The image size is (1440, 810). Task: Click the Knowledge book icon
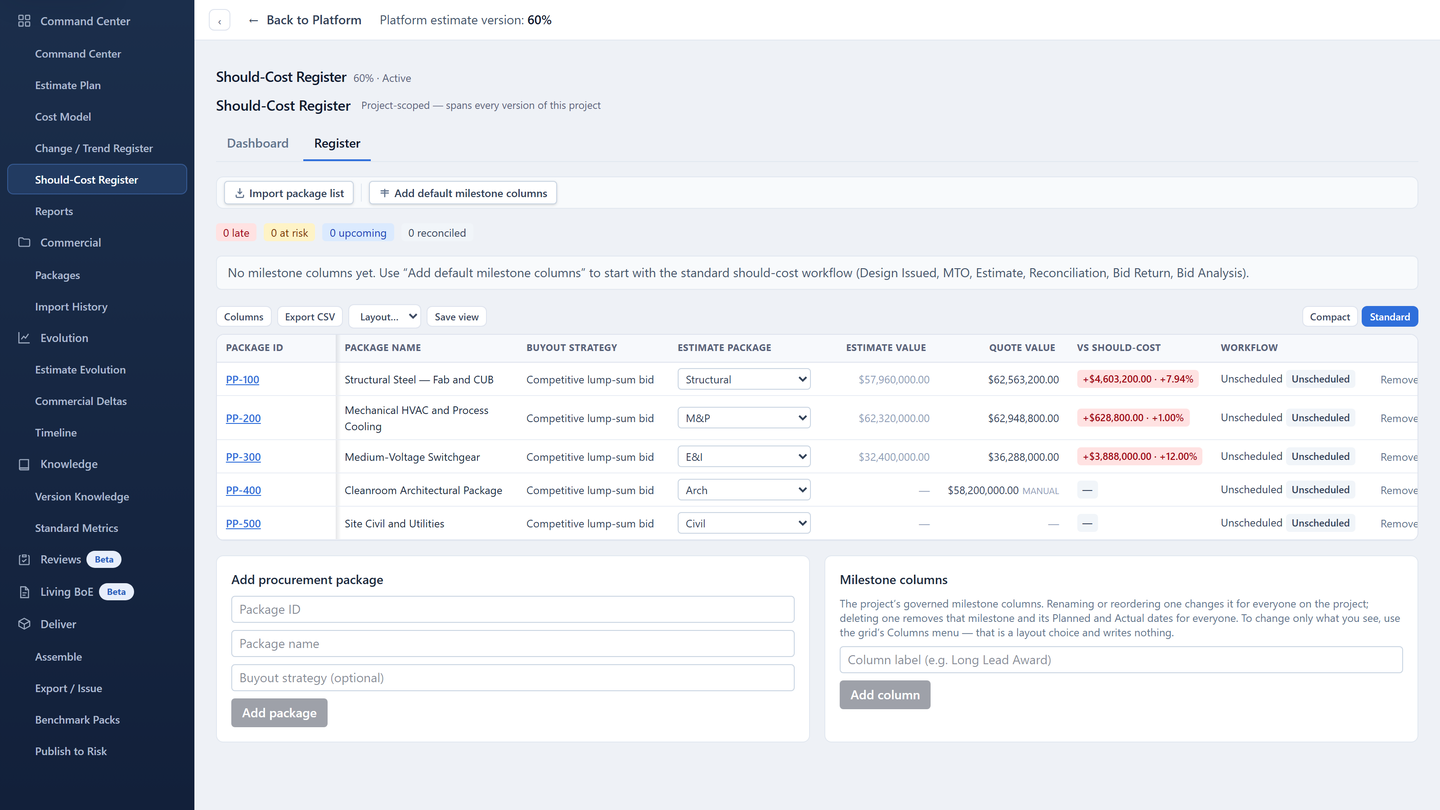click(x=24, y=464)
